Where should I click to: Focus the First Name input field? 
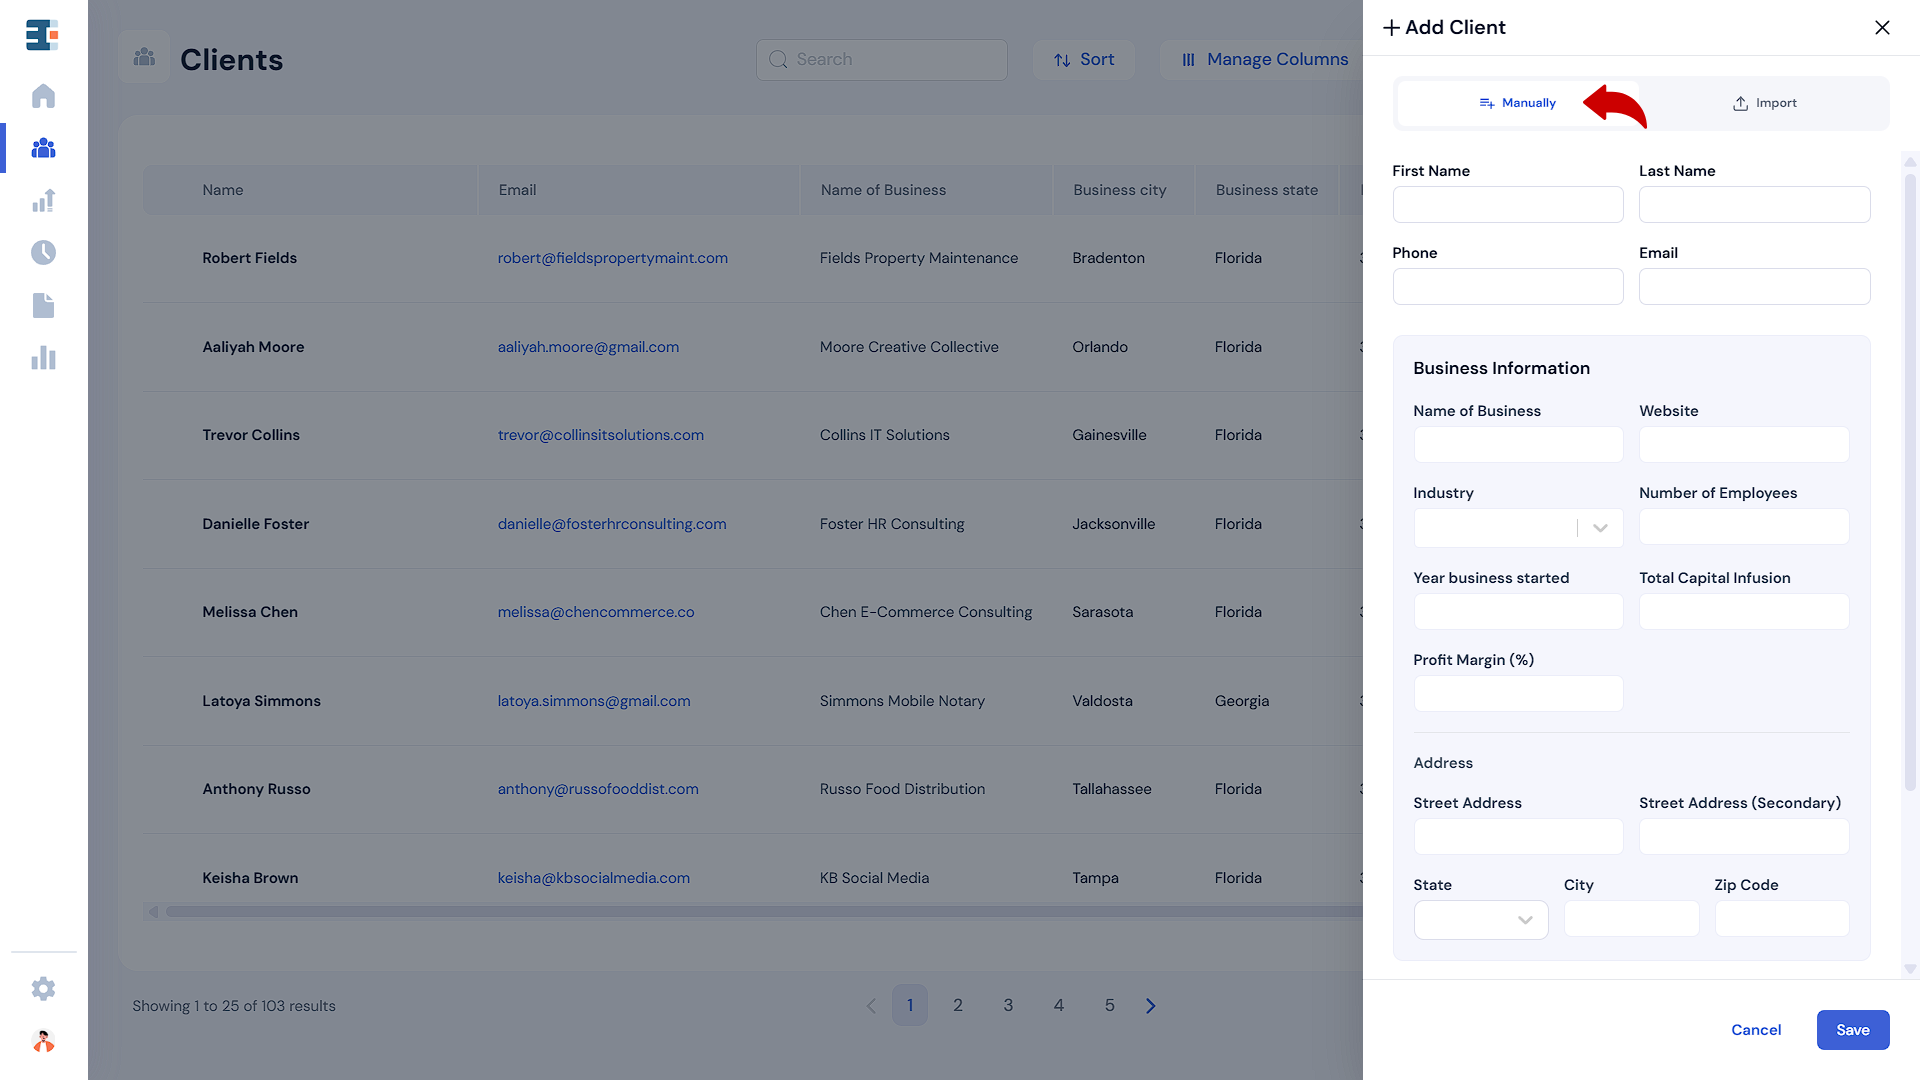1507,205
